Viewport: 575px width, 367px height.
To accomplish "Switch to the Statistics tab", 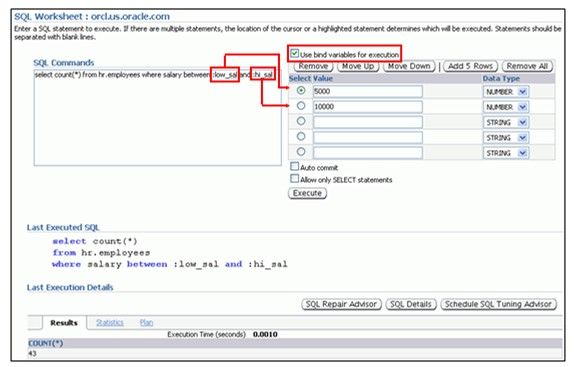I will pyautogui.click(x=110, y=323).
